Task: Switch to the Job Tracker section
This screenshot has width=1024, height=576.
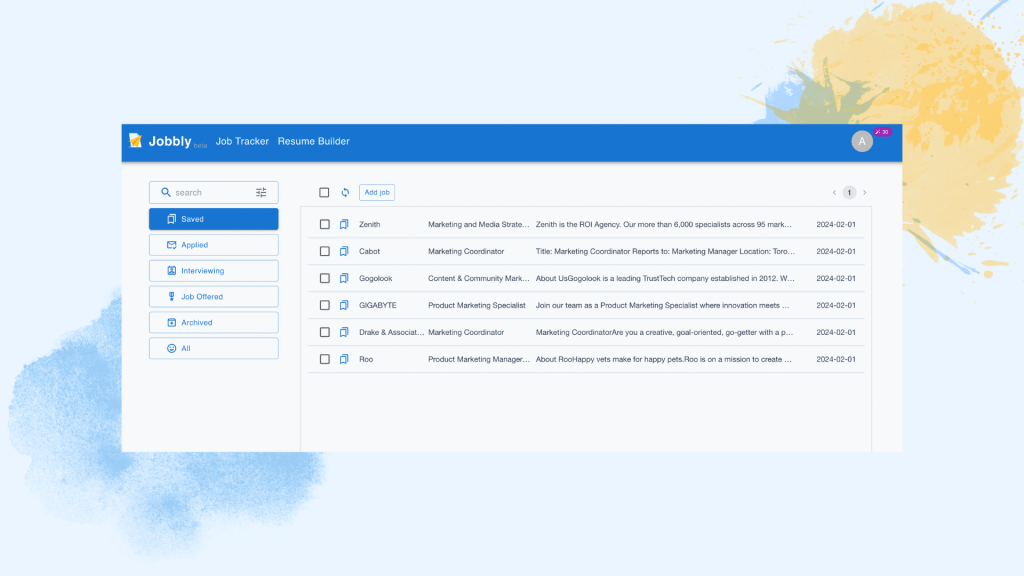Action: (x=242, y=141)
